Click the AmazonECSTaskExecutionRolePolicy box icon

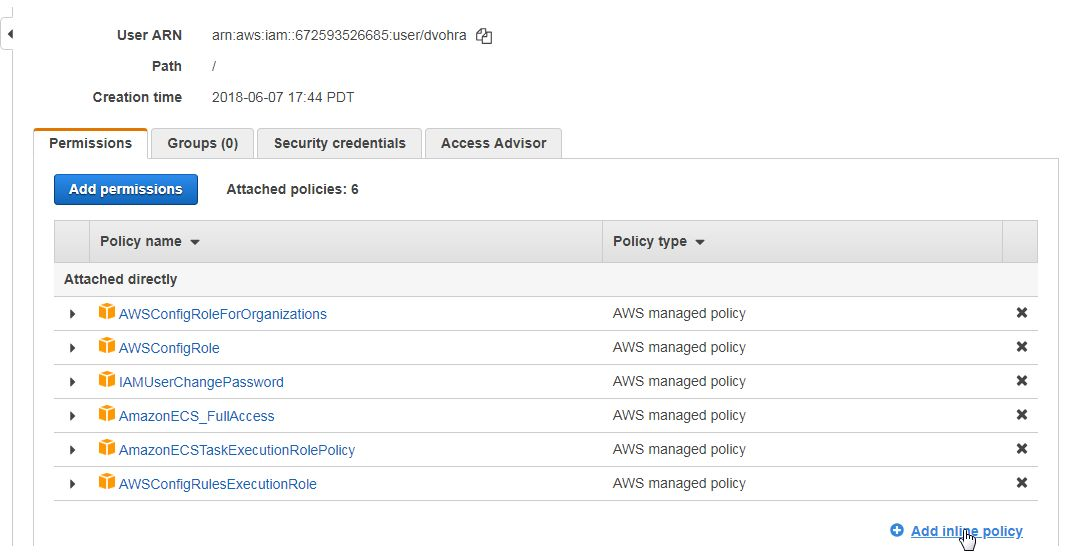tap(107, 448)
